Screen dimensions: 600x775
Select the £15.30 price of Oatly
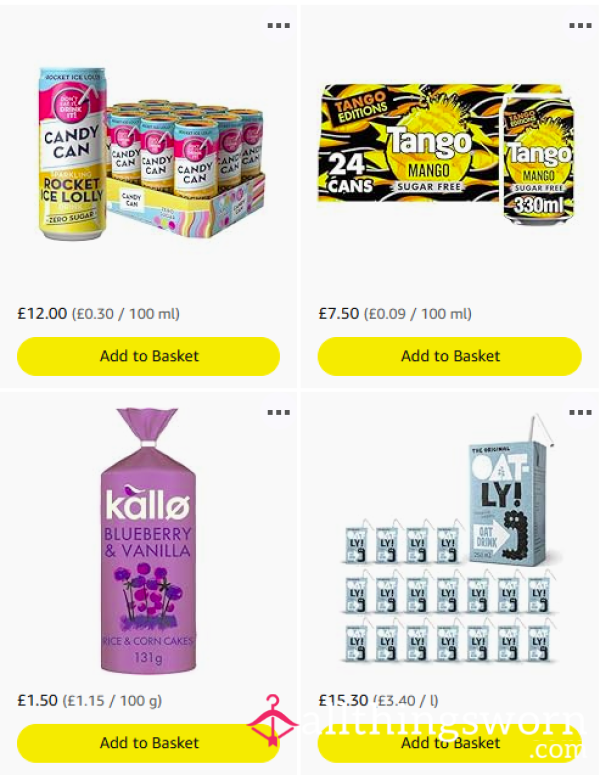(343, 700)
